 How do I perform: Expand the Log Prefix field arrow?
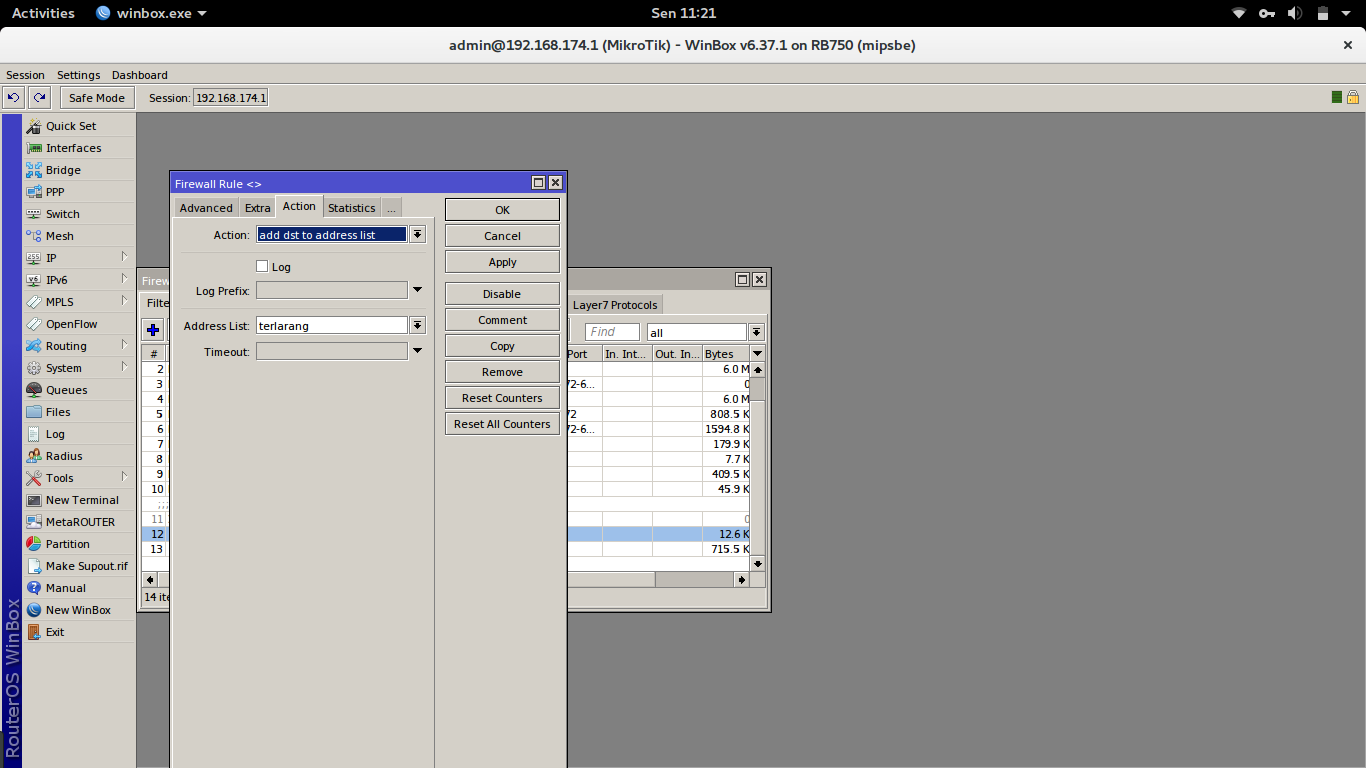tap(417, 290)
